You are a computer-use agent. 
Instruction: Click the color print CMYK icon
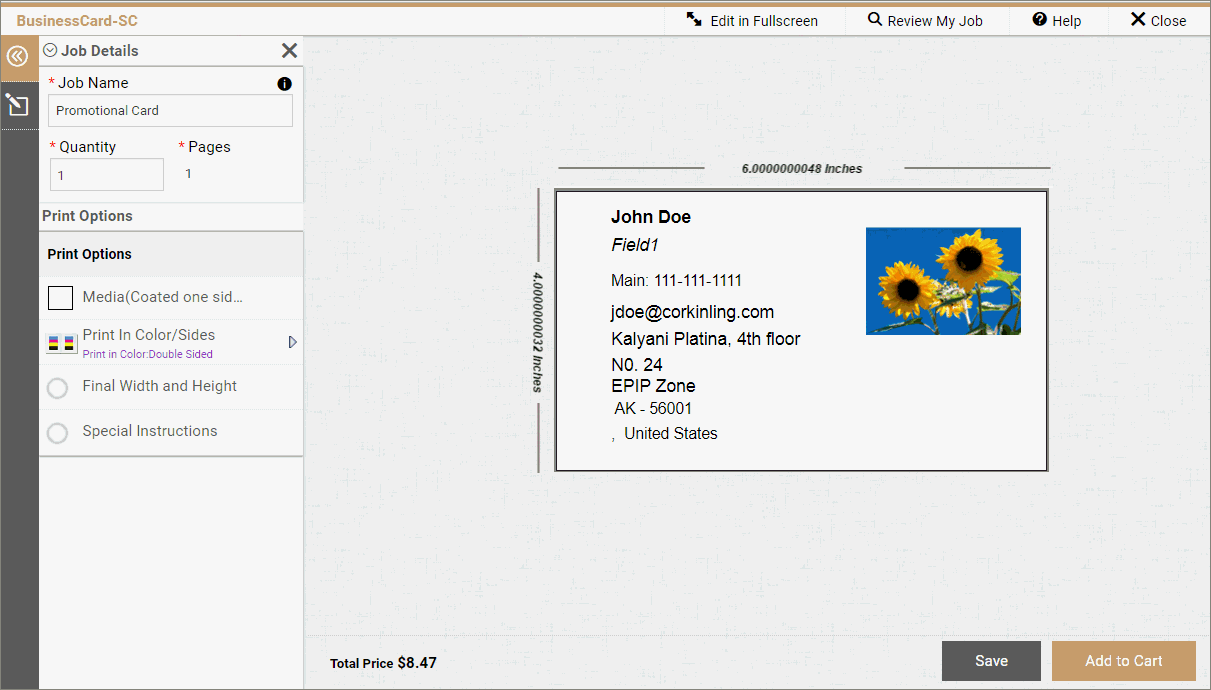(61, 343)
